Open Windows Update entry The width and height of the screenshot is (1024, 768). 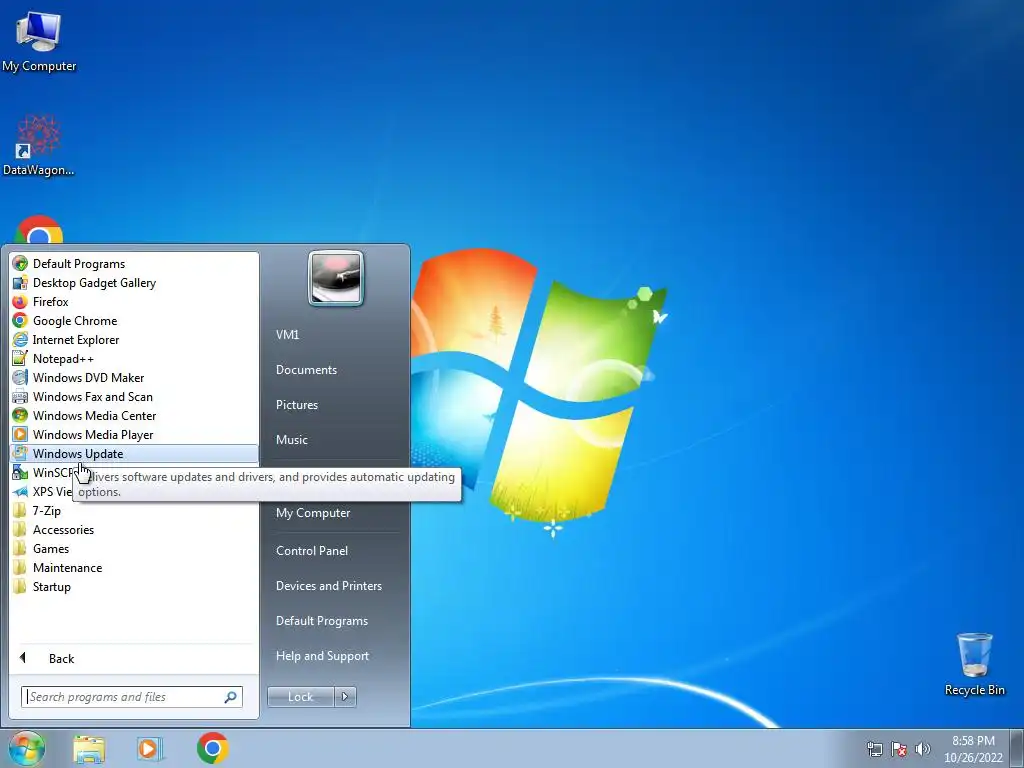(135, 453)
